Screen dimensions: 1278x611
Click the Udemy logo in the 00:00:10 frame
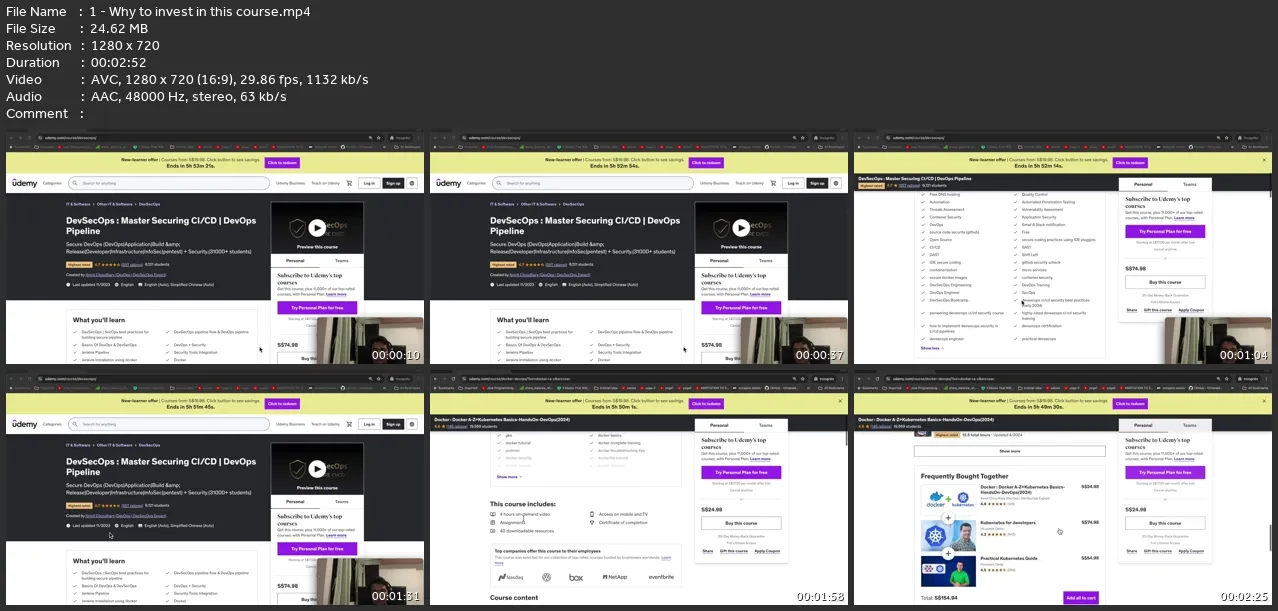point(25,183)
